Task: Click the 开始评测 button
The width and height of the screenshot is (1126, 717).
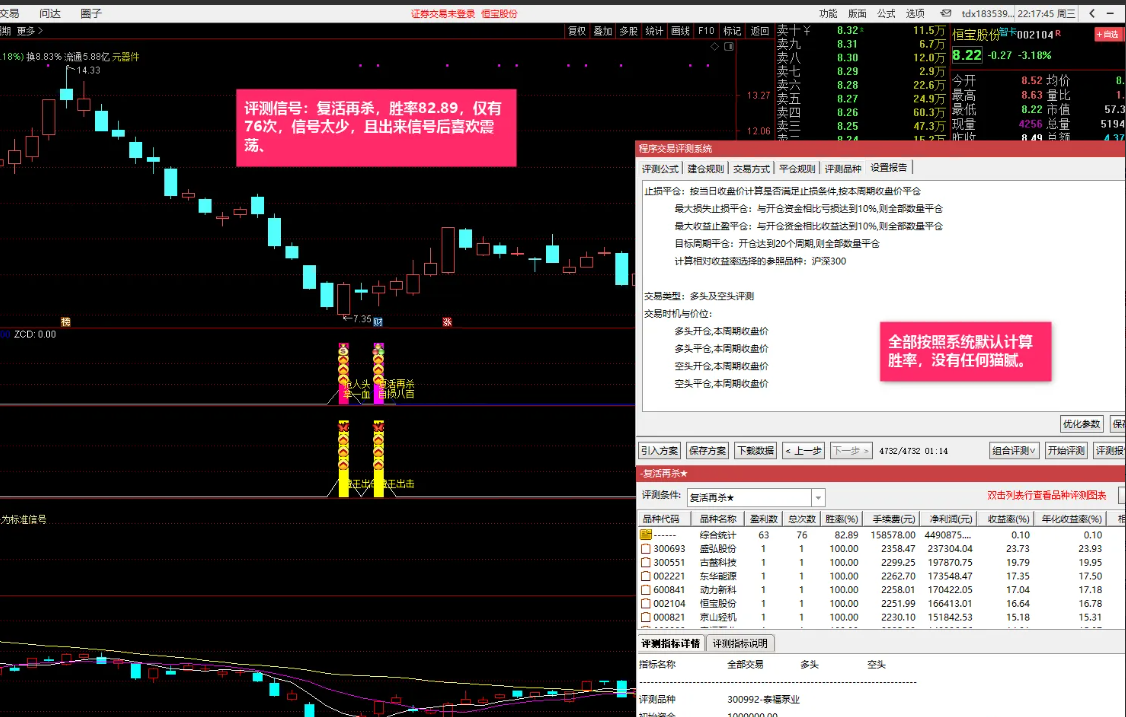Action: point(1065,451)
